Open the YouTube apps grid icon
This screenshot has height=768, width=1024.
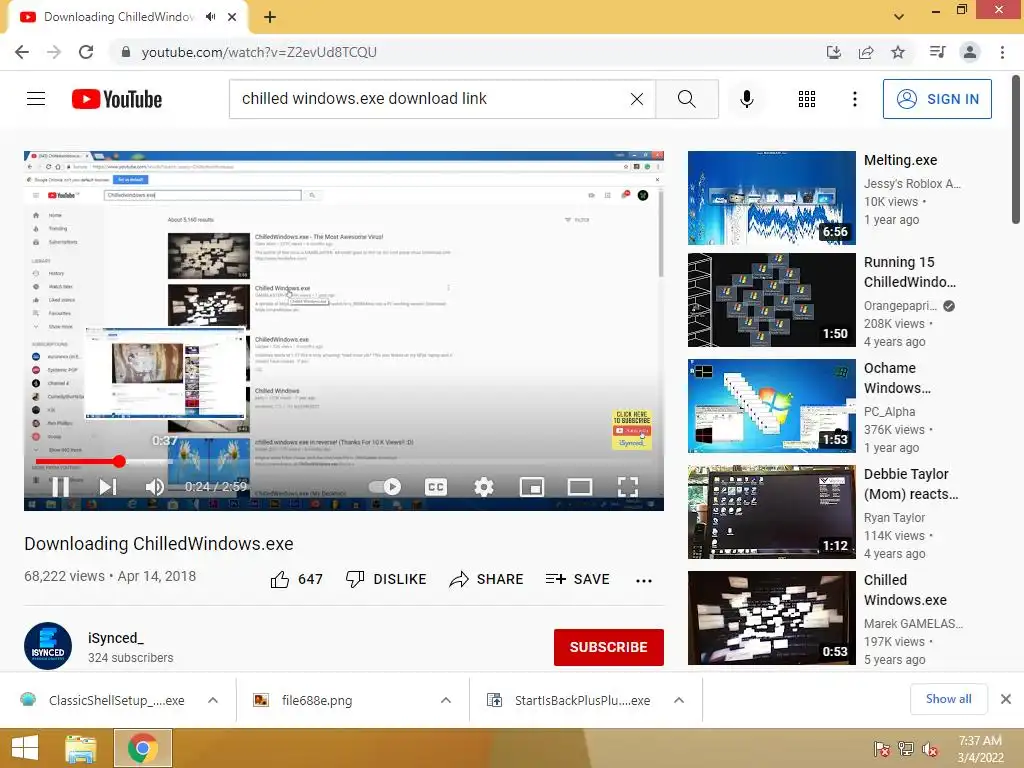807,99
